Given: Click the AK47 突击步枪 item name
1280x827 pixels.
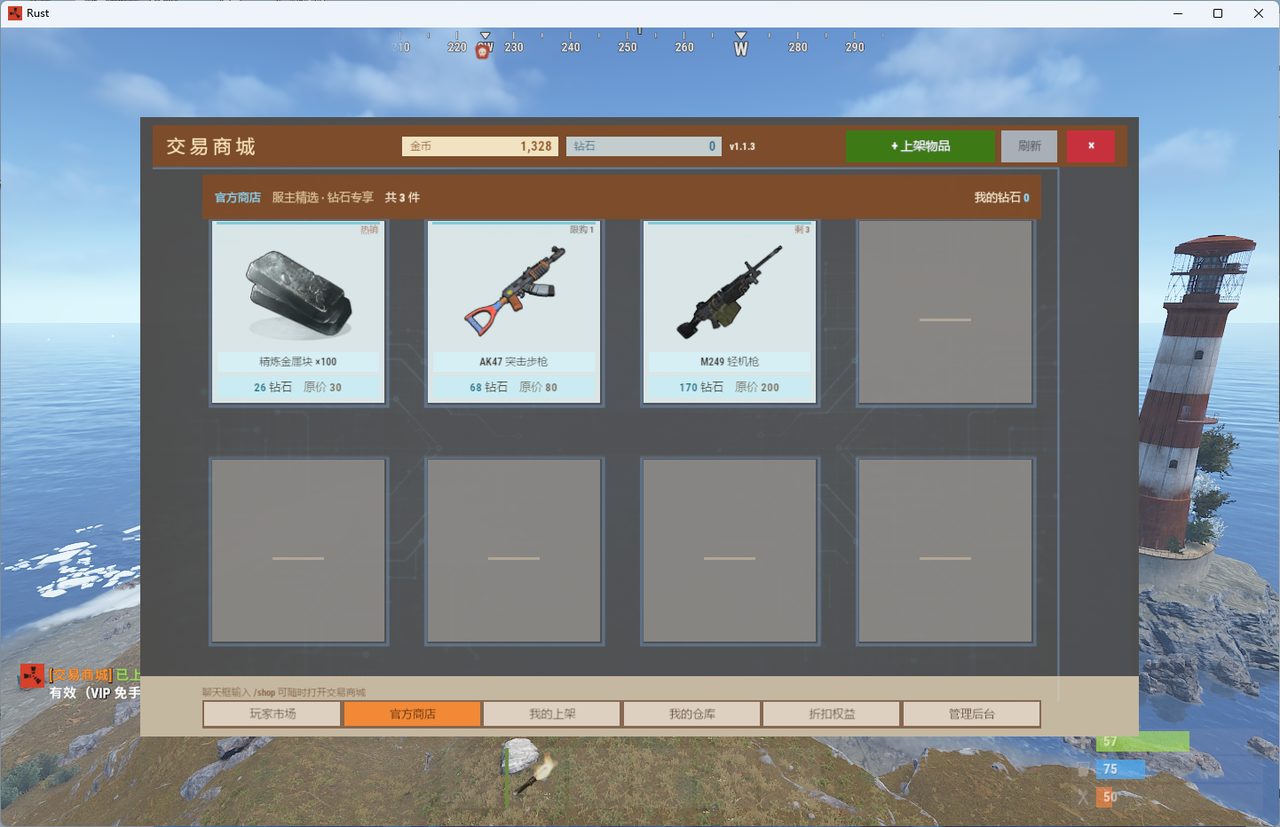Looking at the screenshot, I should [514, 362].
